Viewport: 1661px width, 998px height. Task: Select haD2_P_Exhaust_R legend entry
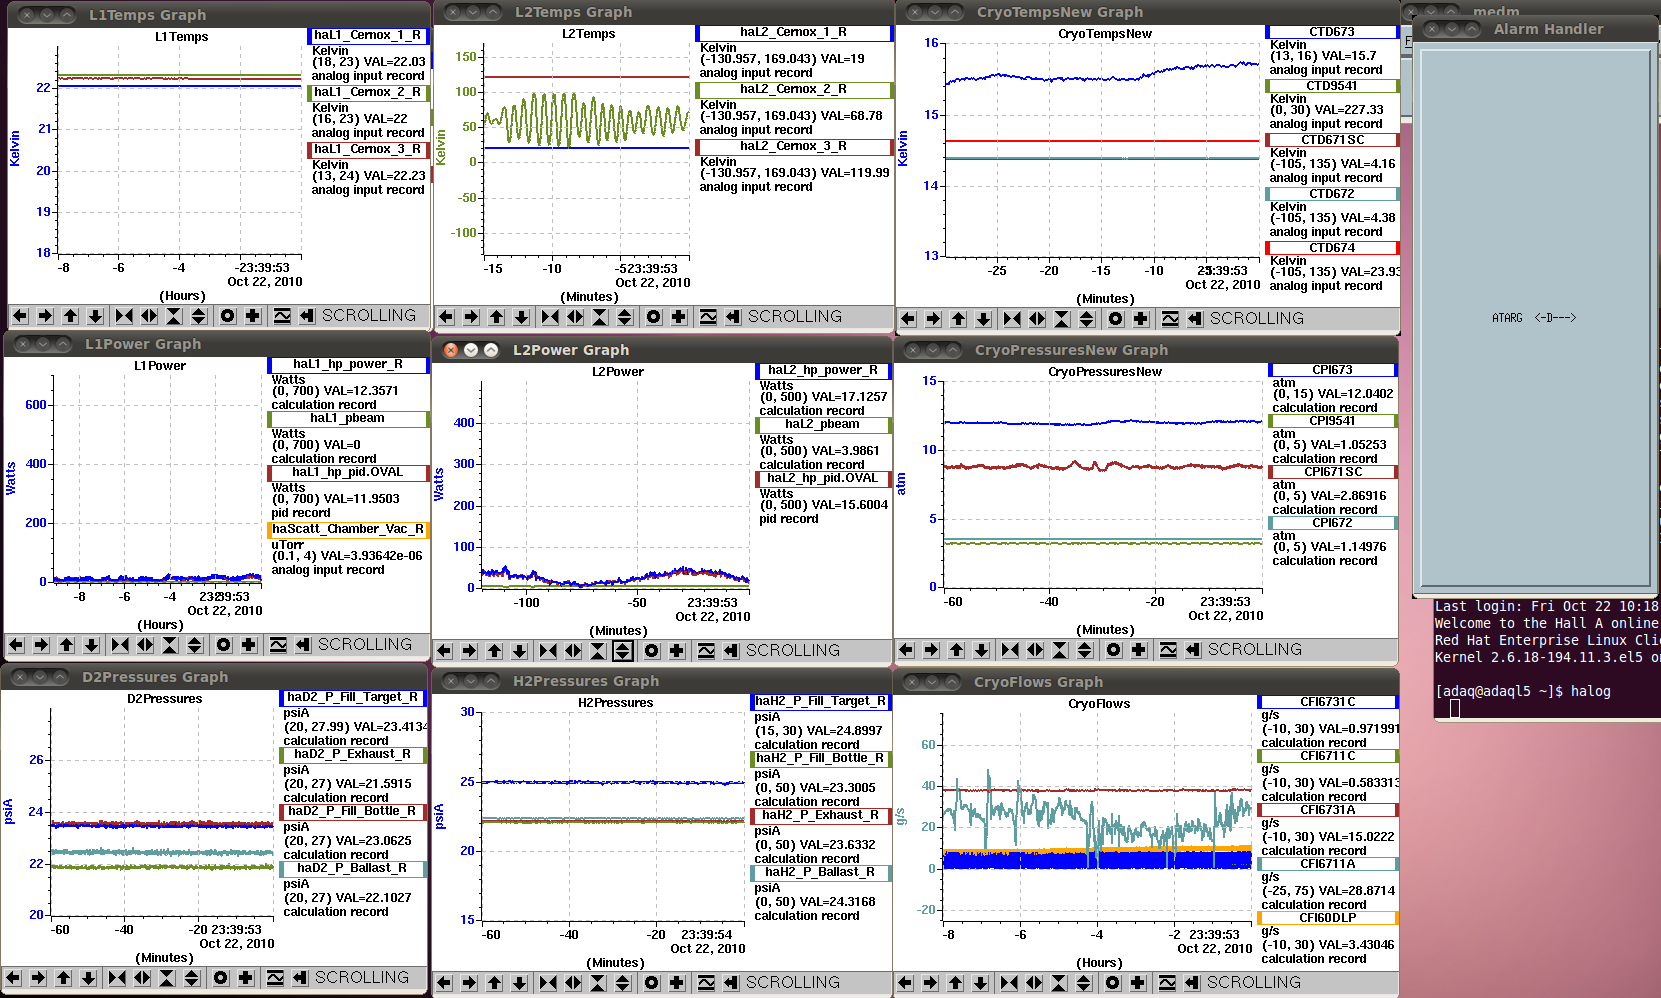point(353,755)
